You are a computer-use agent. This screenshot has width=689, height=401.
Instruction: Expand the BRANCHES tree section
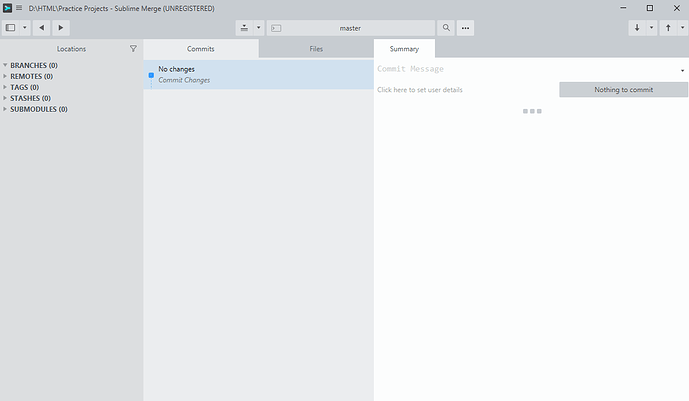click(x=5, y=65)
